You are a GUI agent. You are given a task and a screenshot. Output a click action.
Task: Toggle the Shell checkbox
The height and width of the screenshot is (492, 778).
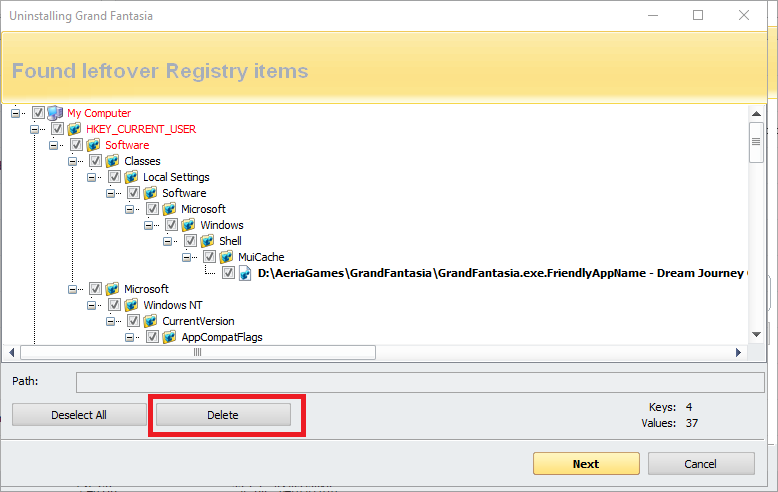[x=190, y=241]
